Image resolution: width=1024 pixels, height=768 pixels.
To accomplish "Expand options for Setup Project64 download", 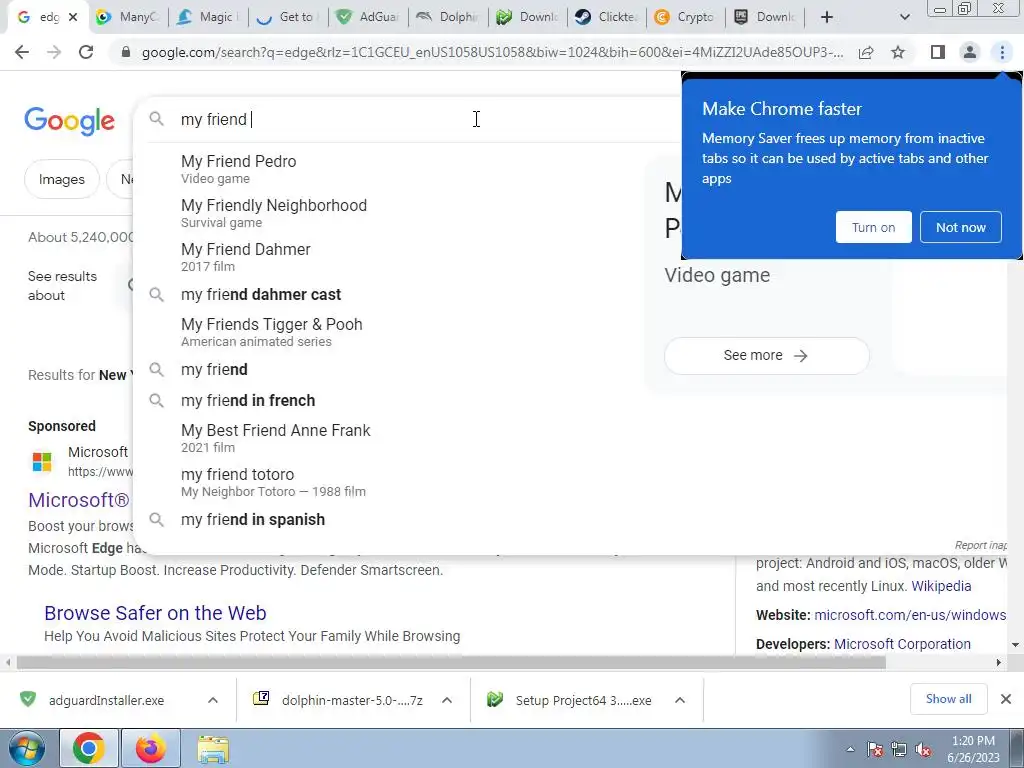I will pyautogui.click(x=680, y=700).
